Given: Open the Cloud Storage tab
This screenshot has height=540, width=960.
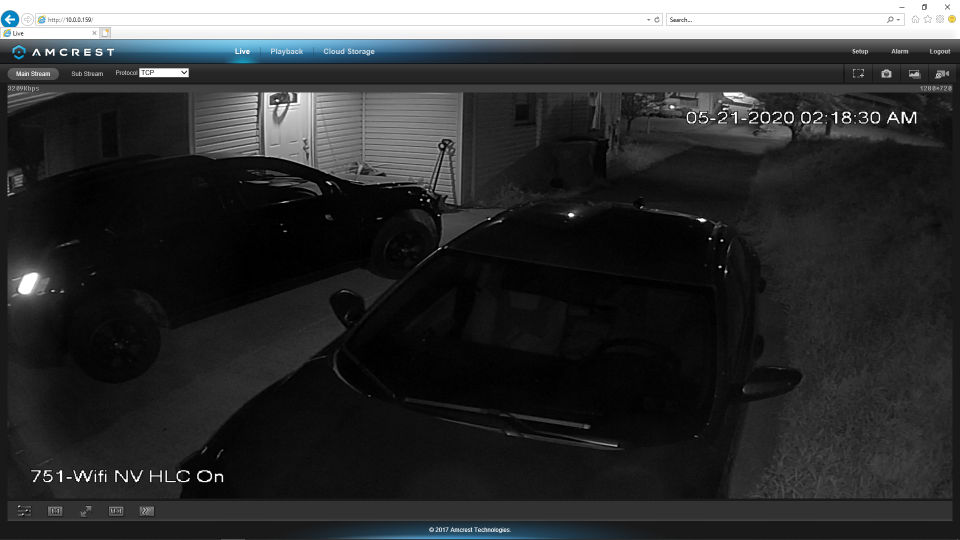Looking at the screenshot, I should 349,51.
